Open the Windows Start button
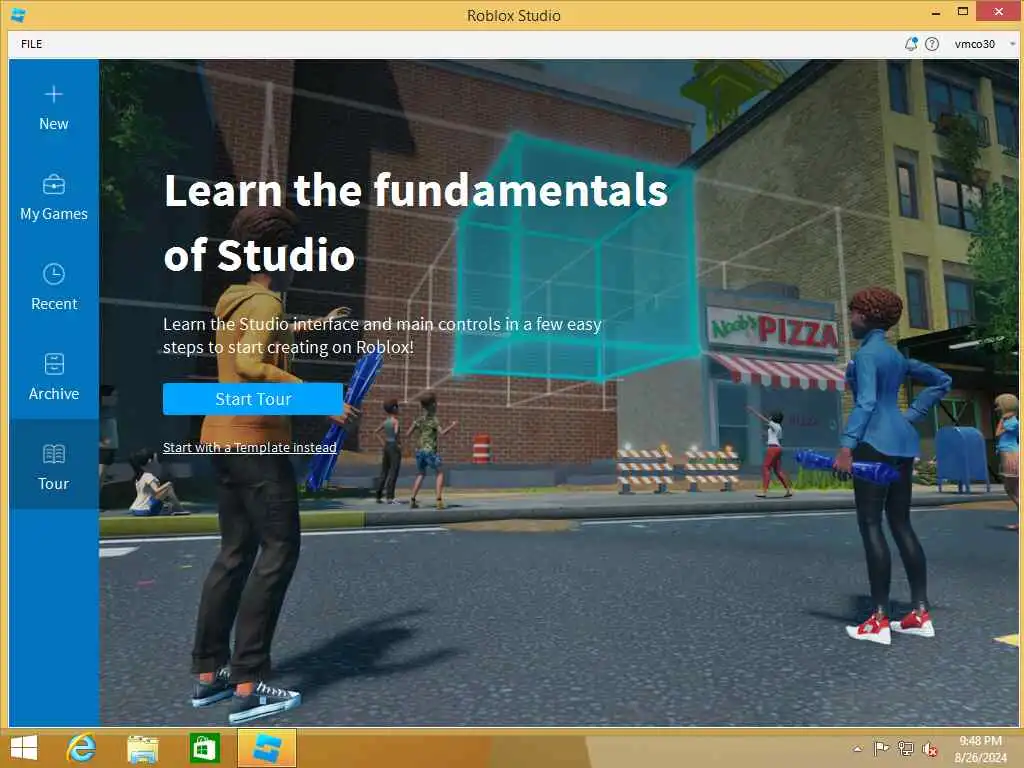1024x768 pixels. pos(24,748)
